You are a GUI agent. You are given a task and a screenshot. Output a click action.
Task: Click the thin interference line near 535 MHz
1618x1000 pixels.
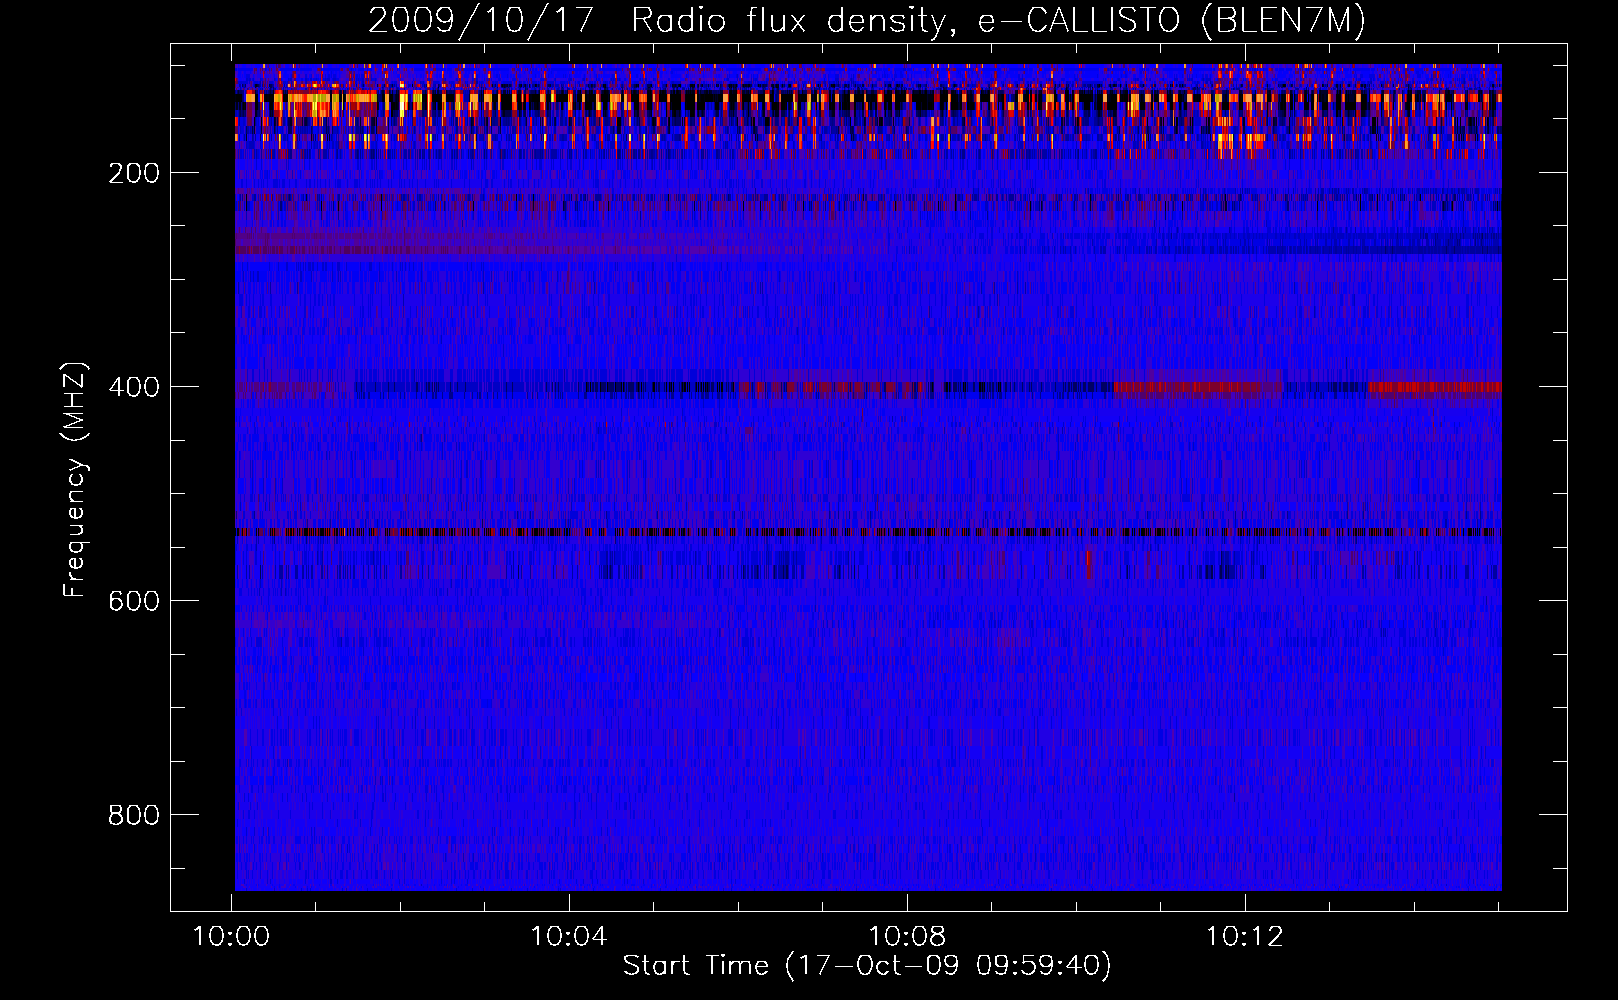click(868, 532)
